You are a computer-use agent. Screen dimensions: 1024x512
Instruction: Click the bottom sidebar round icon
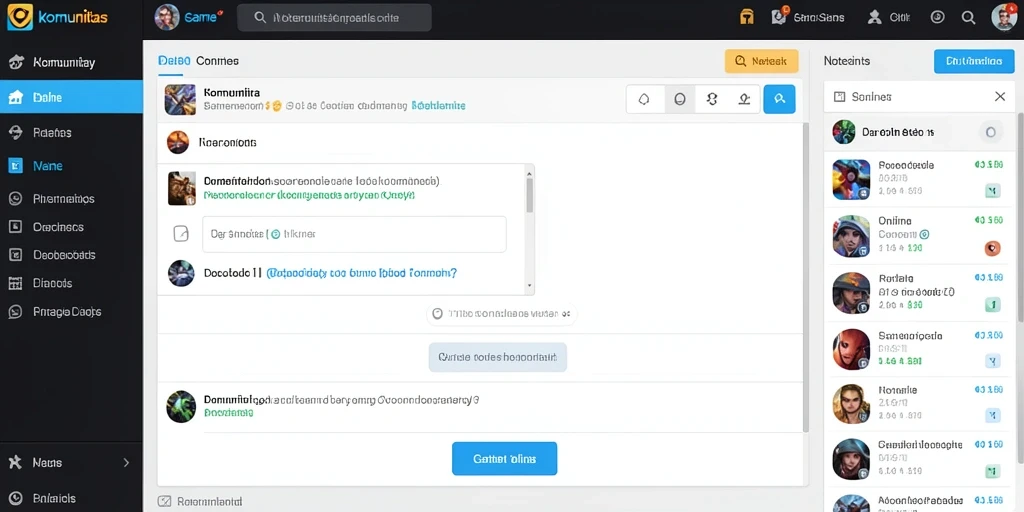click(16, 498)
